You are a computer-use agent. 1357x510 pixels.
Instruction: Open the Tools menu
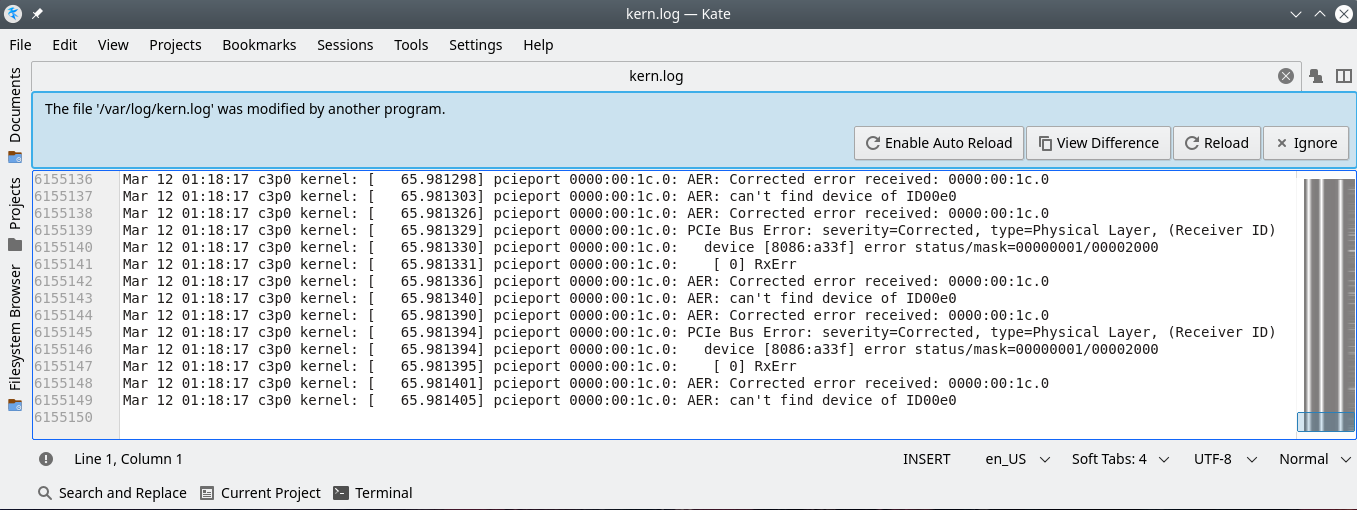click(x=411, y=45)
